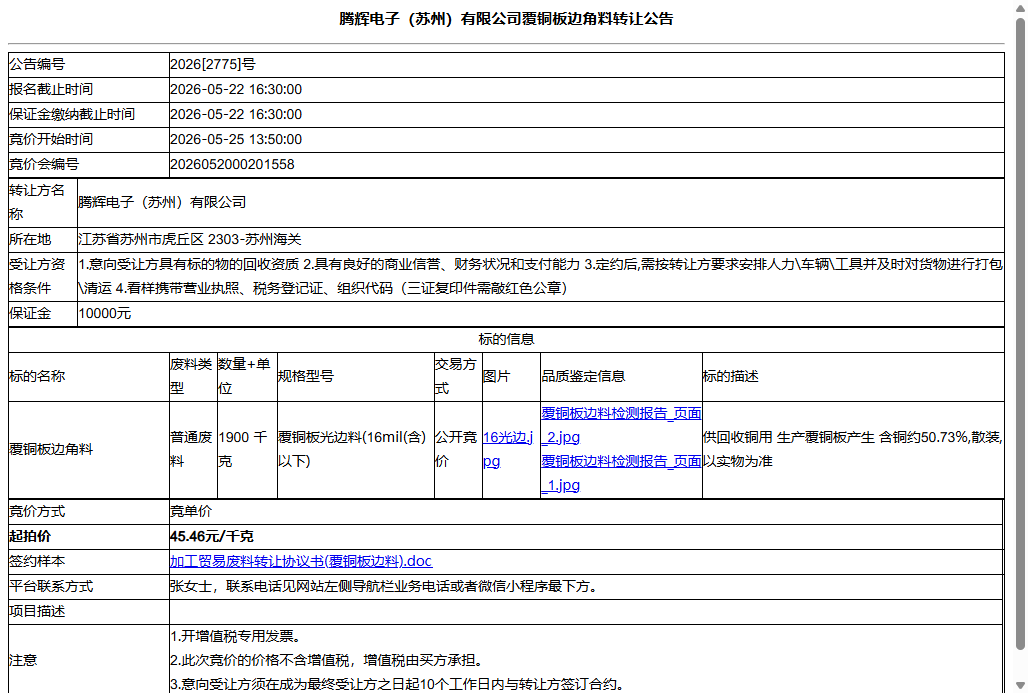Click the 普通废料 waste type cell
The height and width of the screenshot is (693, 1028).
point(193,450)
